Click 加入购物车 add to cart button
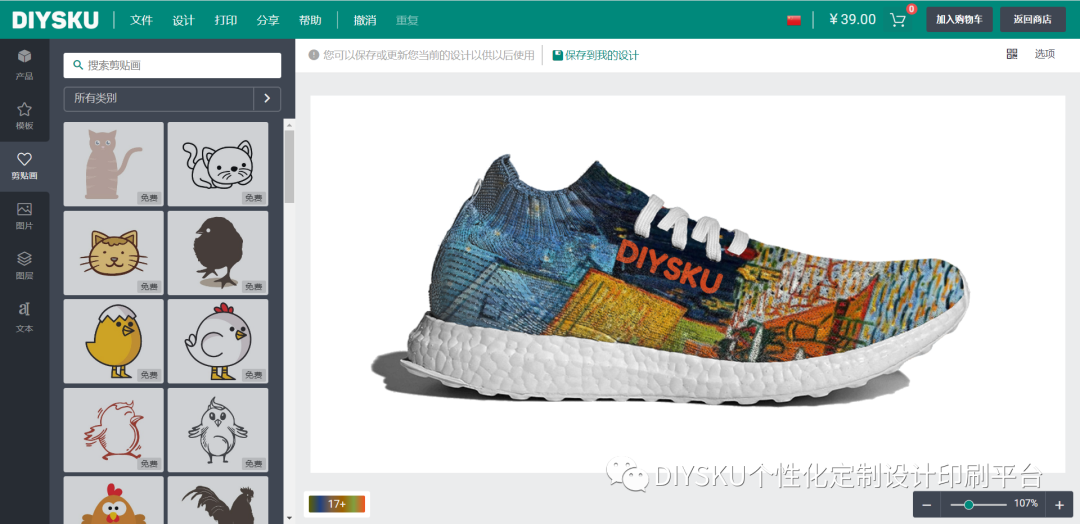 (959, 19)
